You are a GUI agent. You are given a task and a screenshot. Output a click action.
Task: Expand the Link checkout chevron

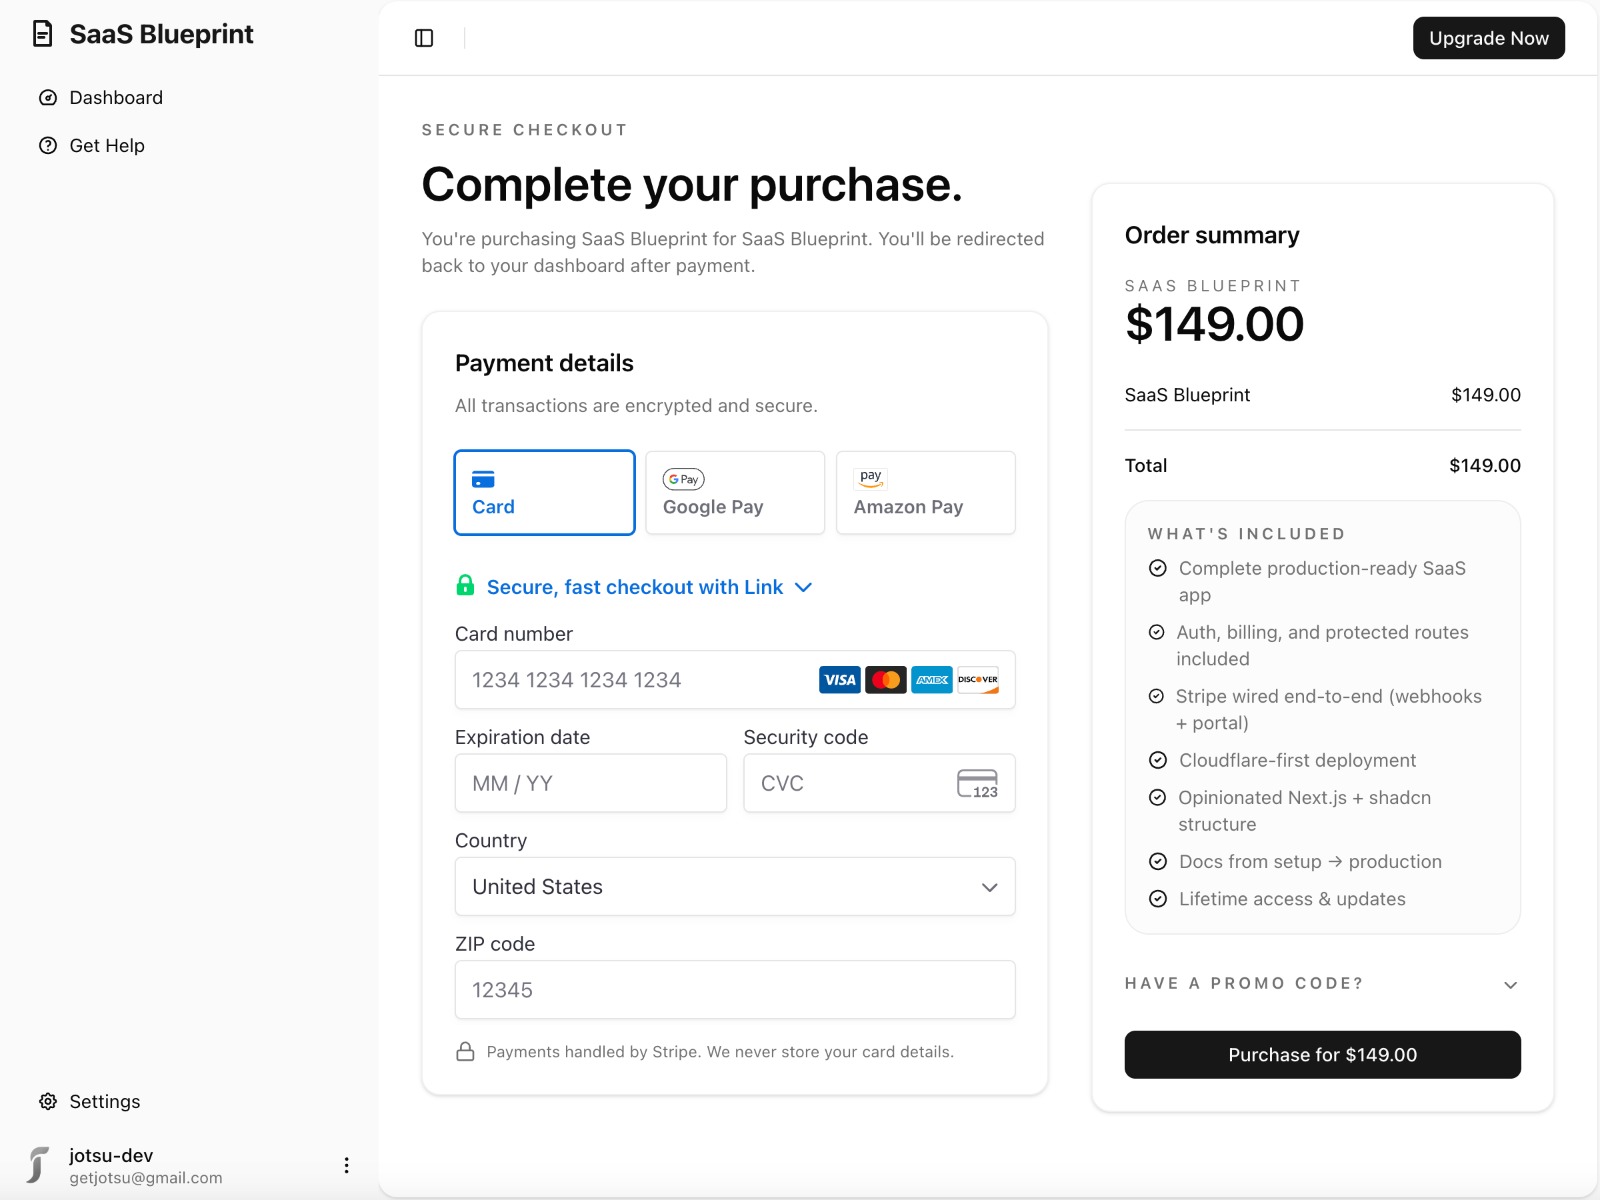point(803,588)
